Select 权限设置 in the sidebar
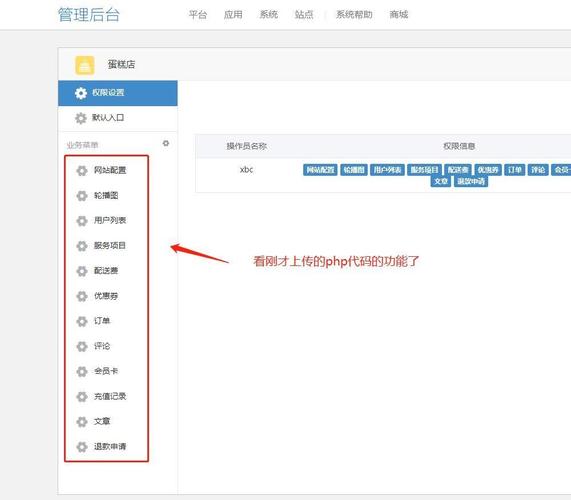 pos(118,93)
